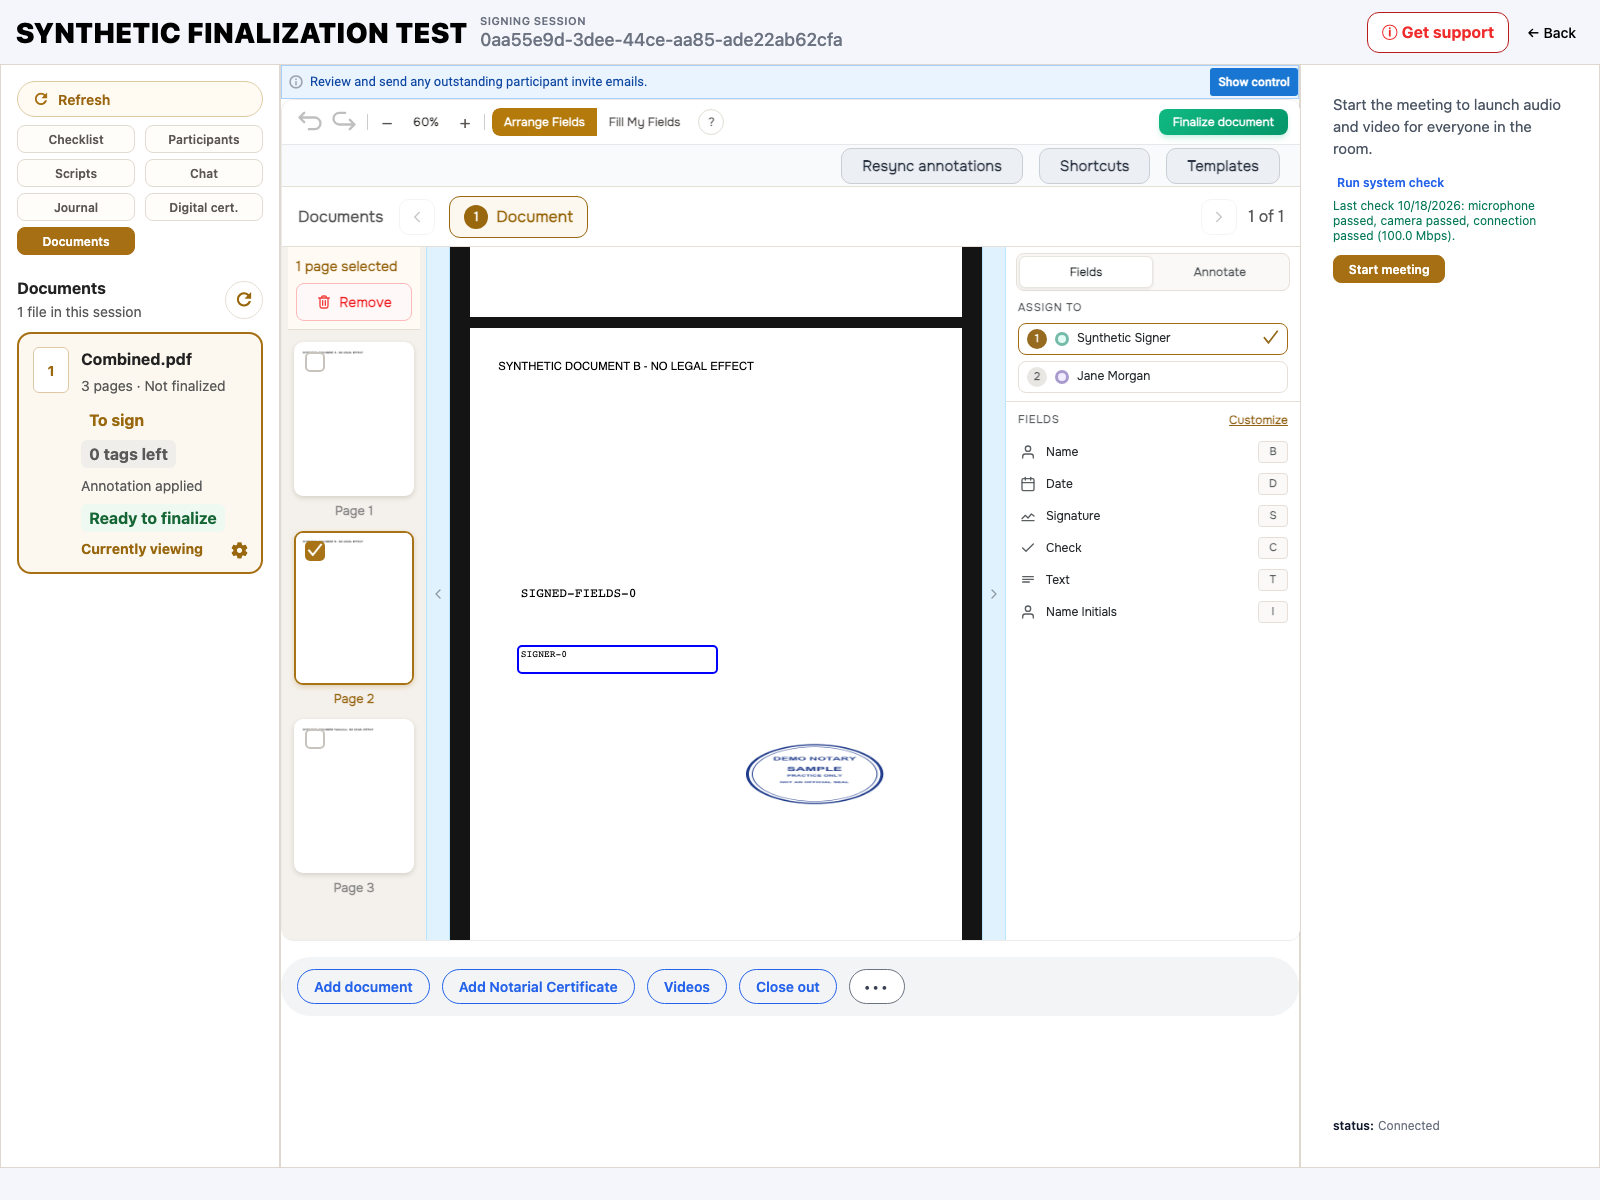Zoom in with the plus icon

tap(465, 123)
